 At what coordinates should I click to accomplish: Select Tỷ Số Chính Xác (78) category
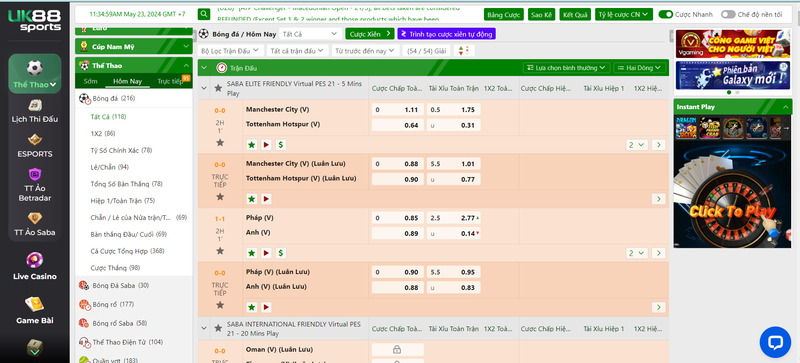tap(121, 150)
